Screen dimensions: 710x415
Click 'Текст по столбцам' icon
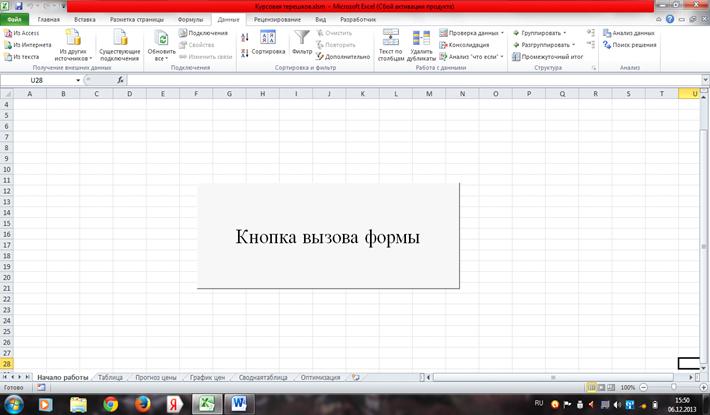point(390,38)
